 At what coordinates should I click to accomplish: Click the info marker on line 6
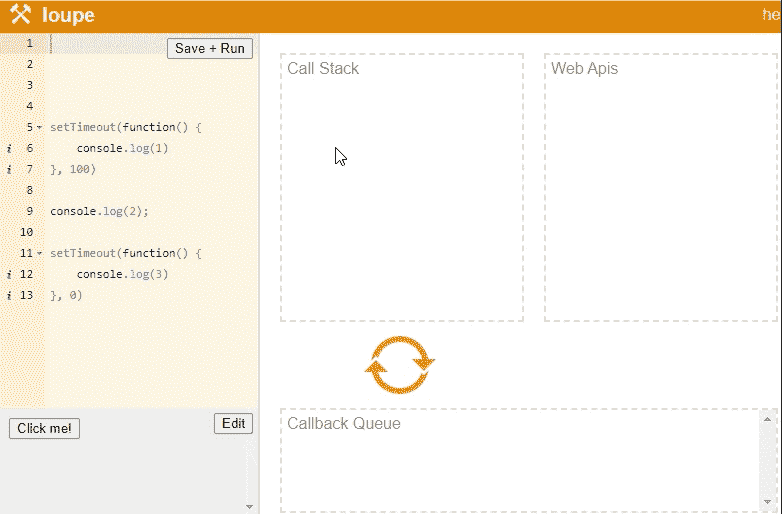coord(9,148)
